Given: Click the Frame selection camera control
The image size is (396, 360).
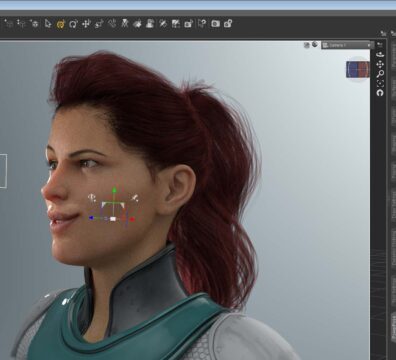Looking at the screenshot, I should 380,83.
